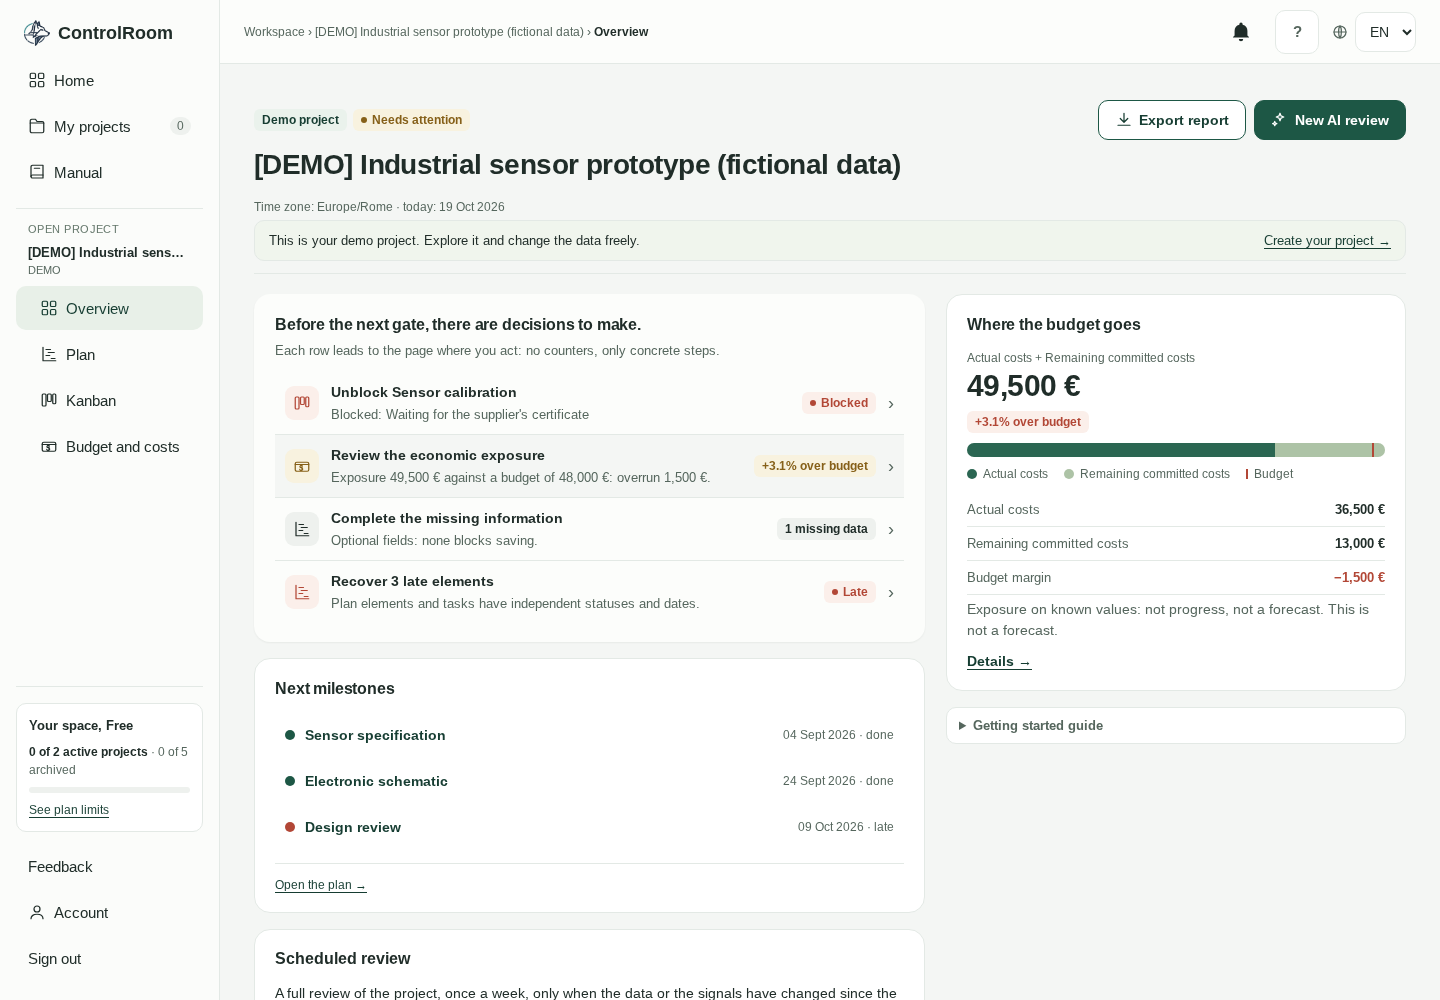Click the Sensor specification milestone
Image resolution: width=1440 pixels, height=1000 pixels.
coord(589,735)
